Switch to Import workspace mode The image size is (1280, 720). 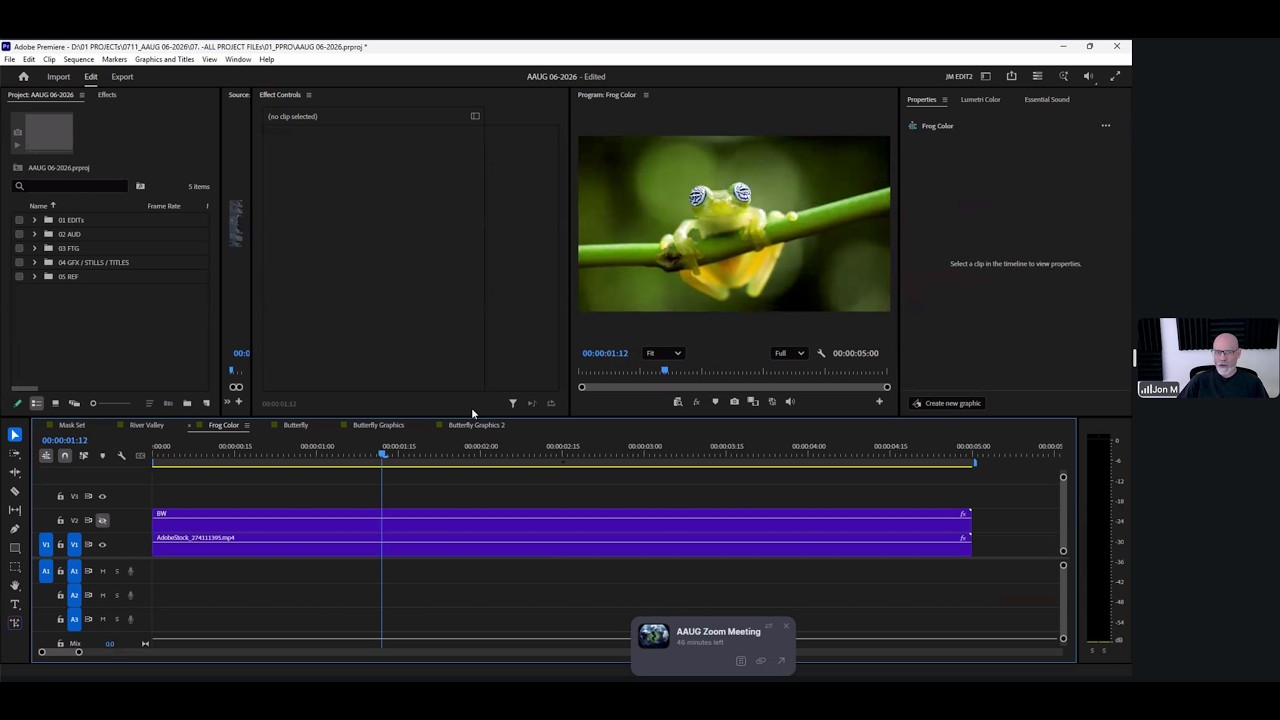(x=58, y=77)
